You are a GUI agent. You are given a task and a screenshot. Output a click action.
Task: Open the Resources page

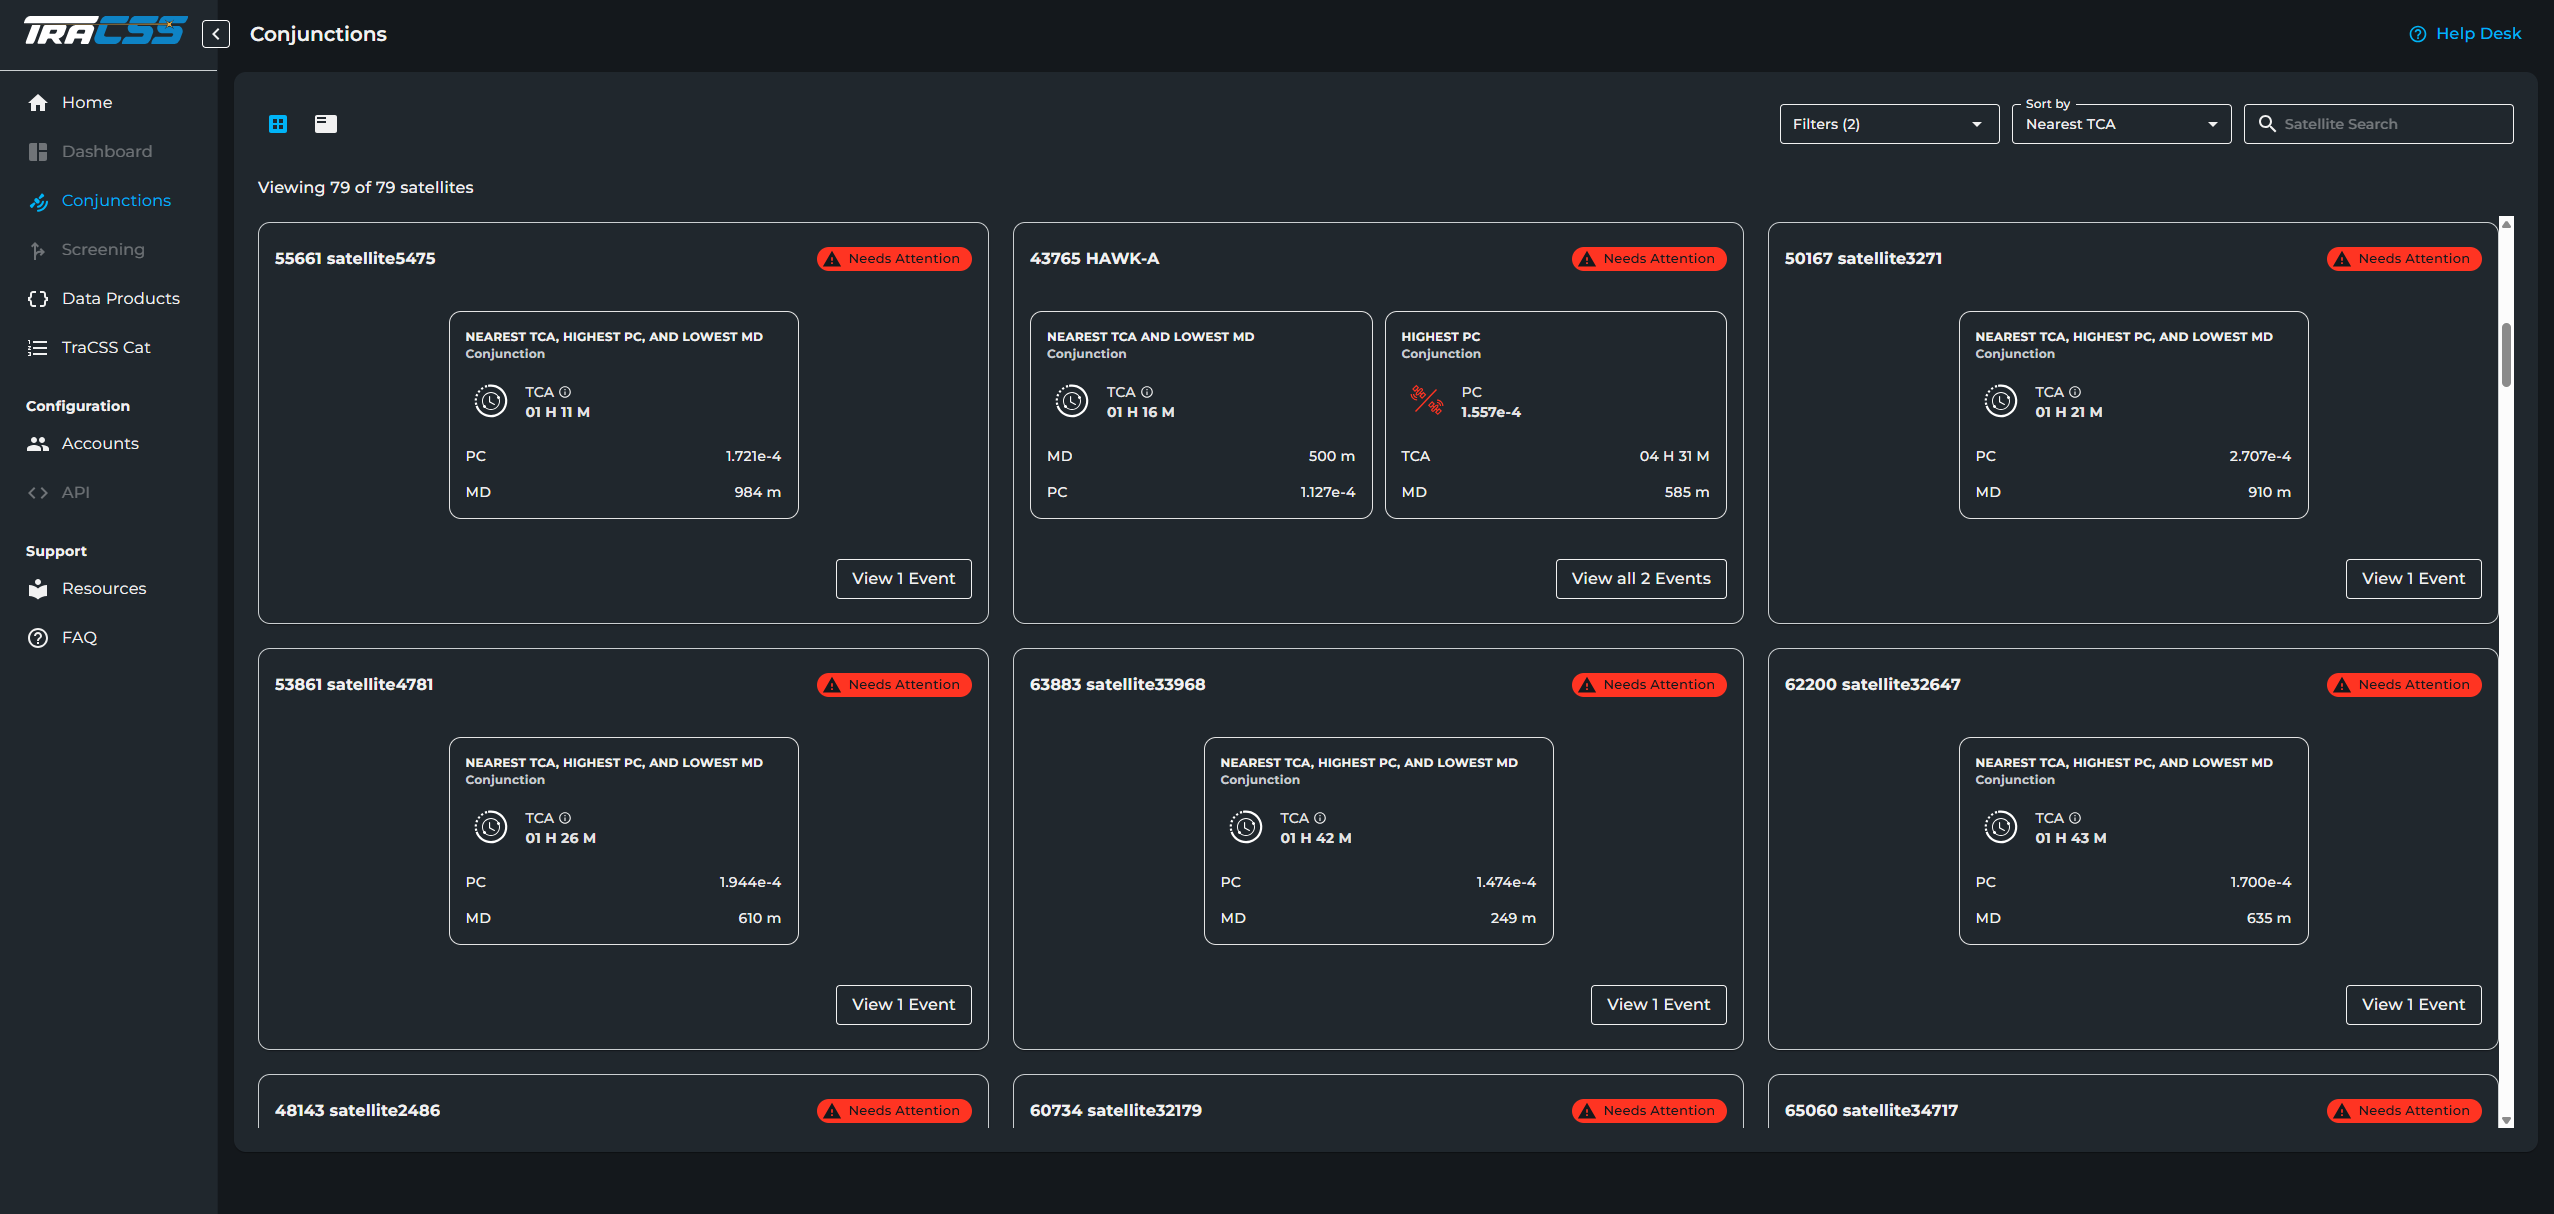point(103,589)
